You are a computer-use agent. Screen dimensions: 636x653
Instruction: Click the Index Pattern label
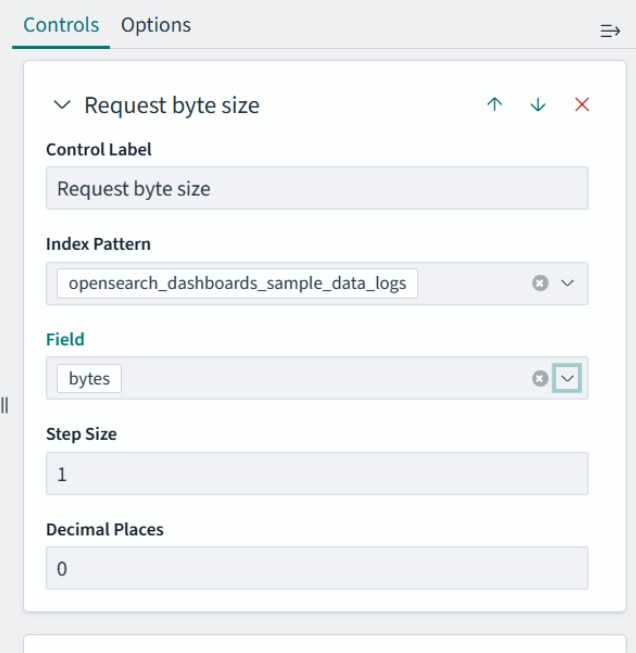coord(98,244)
